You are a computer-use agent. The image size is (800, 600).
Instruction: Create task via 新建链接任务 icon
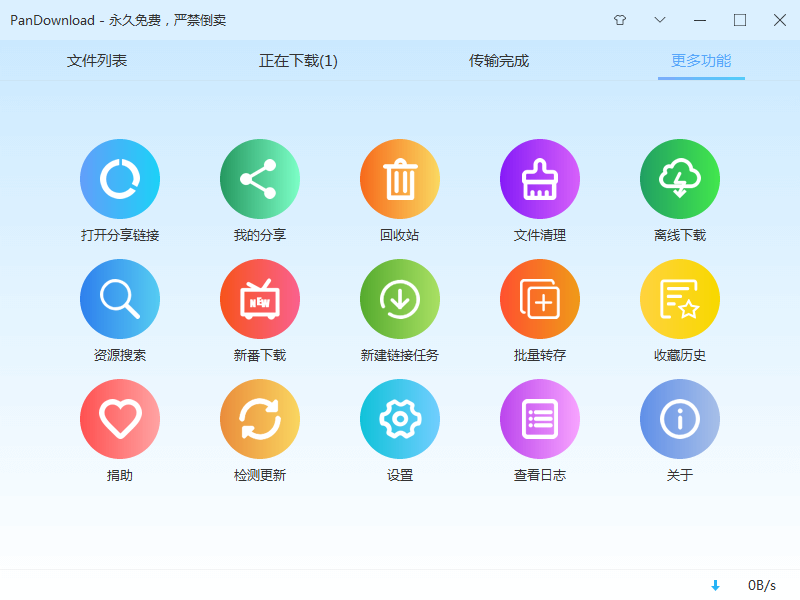point(400,299)
